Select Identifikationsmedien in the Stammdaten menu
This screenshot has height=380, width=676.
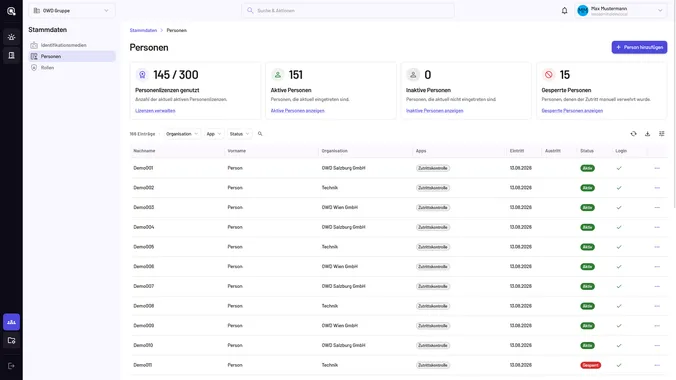[x=63, y=45]
